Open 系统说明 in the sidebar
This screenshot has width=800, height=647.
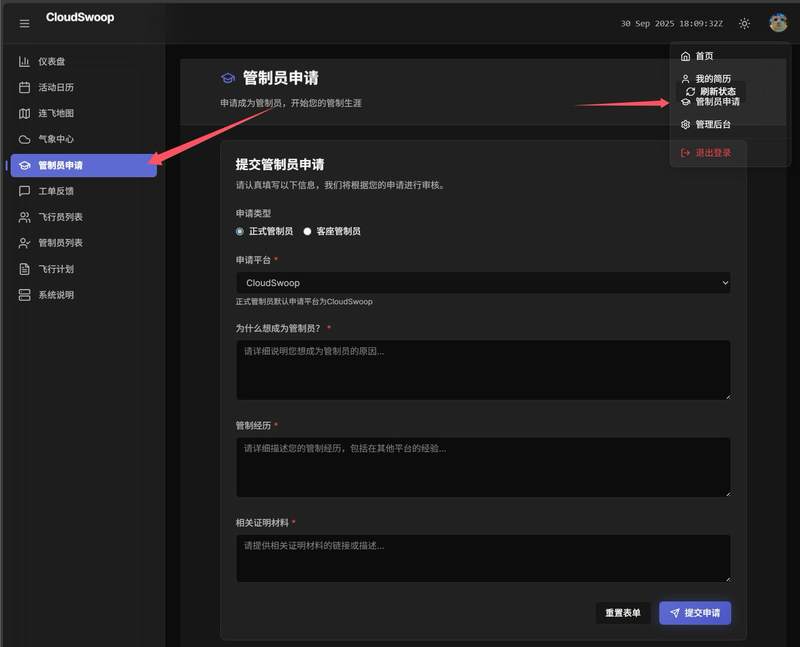(84, 295)
